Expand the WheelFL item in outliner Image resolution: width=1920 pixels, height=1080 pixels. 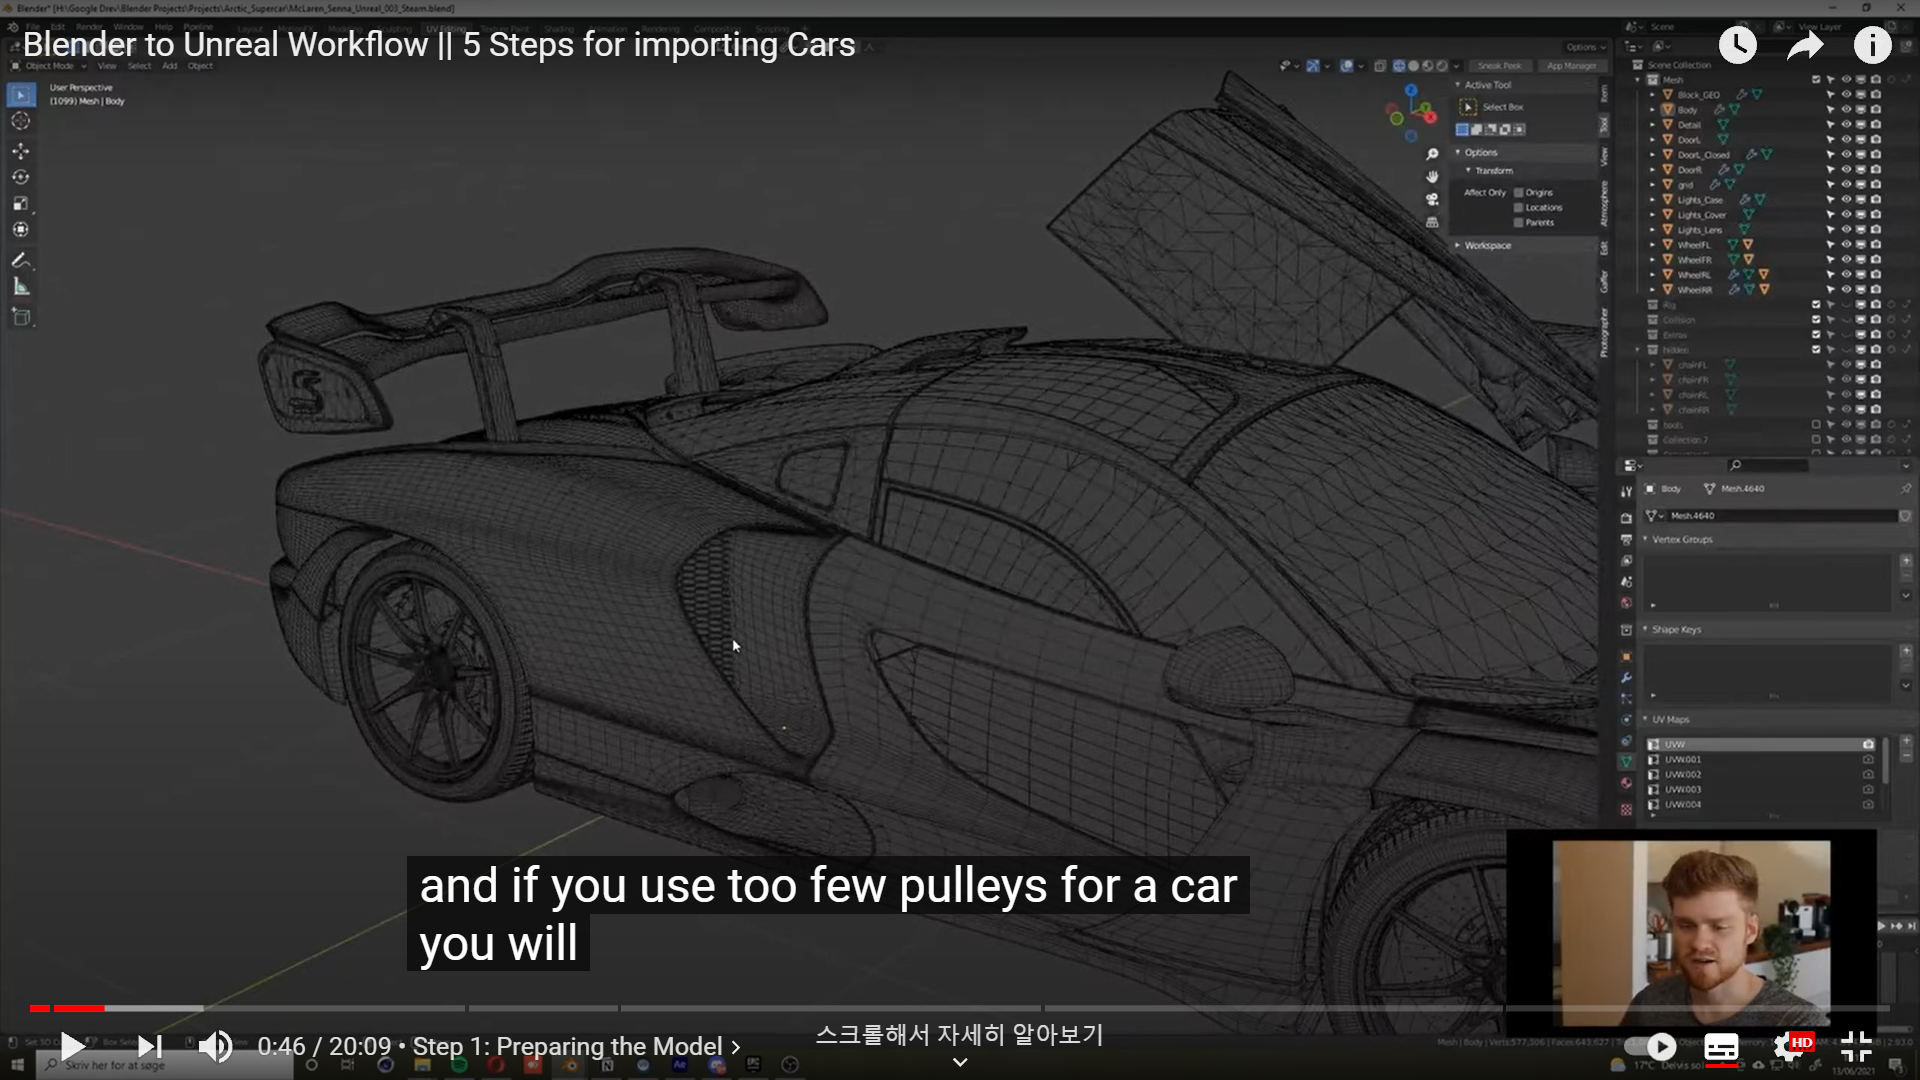click(x=1652, y=245)
